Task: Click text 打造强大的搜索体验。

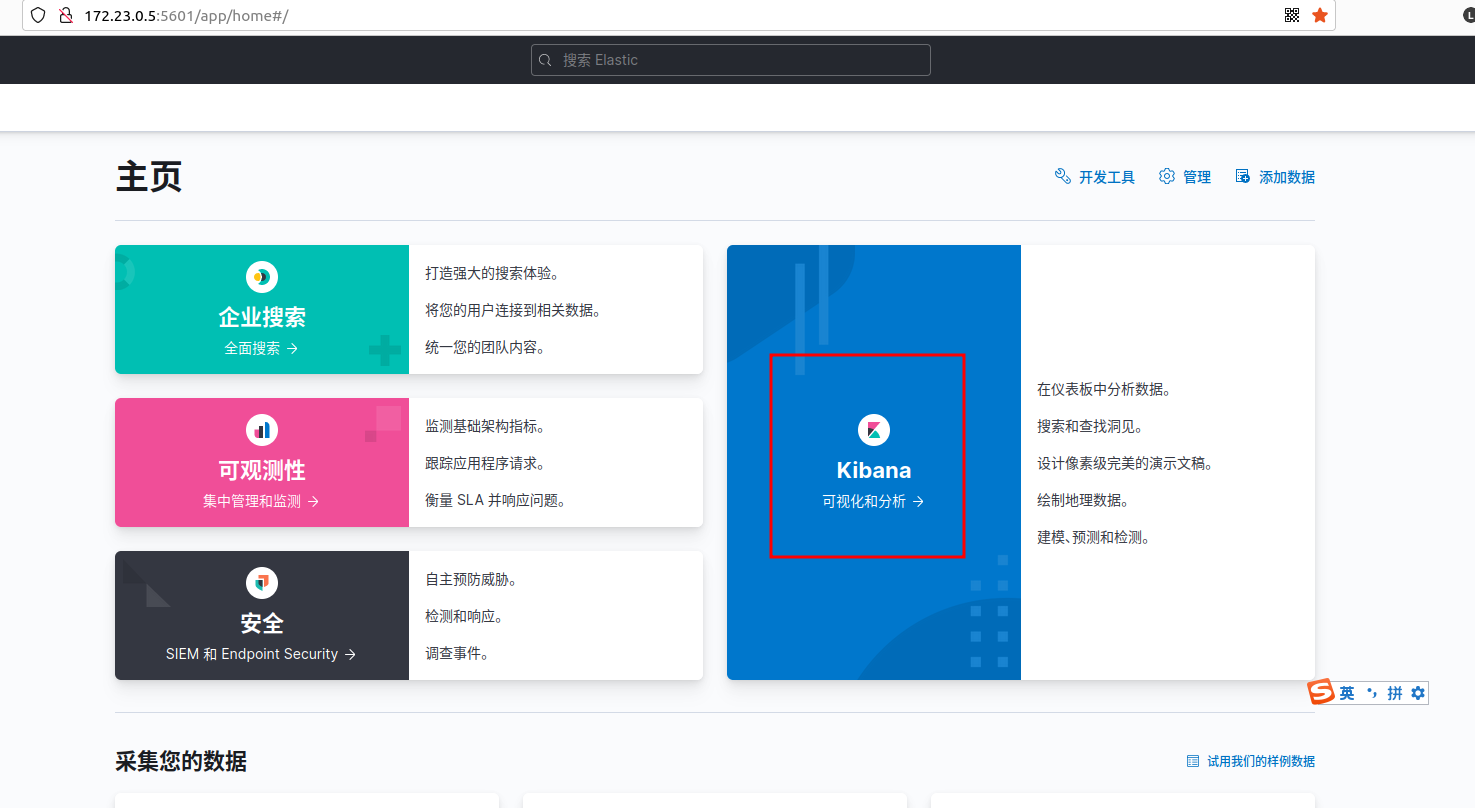Action: 491,273
